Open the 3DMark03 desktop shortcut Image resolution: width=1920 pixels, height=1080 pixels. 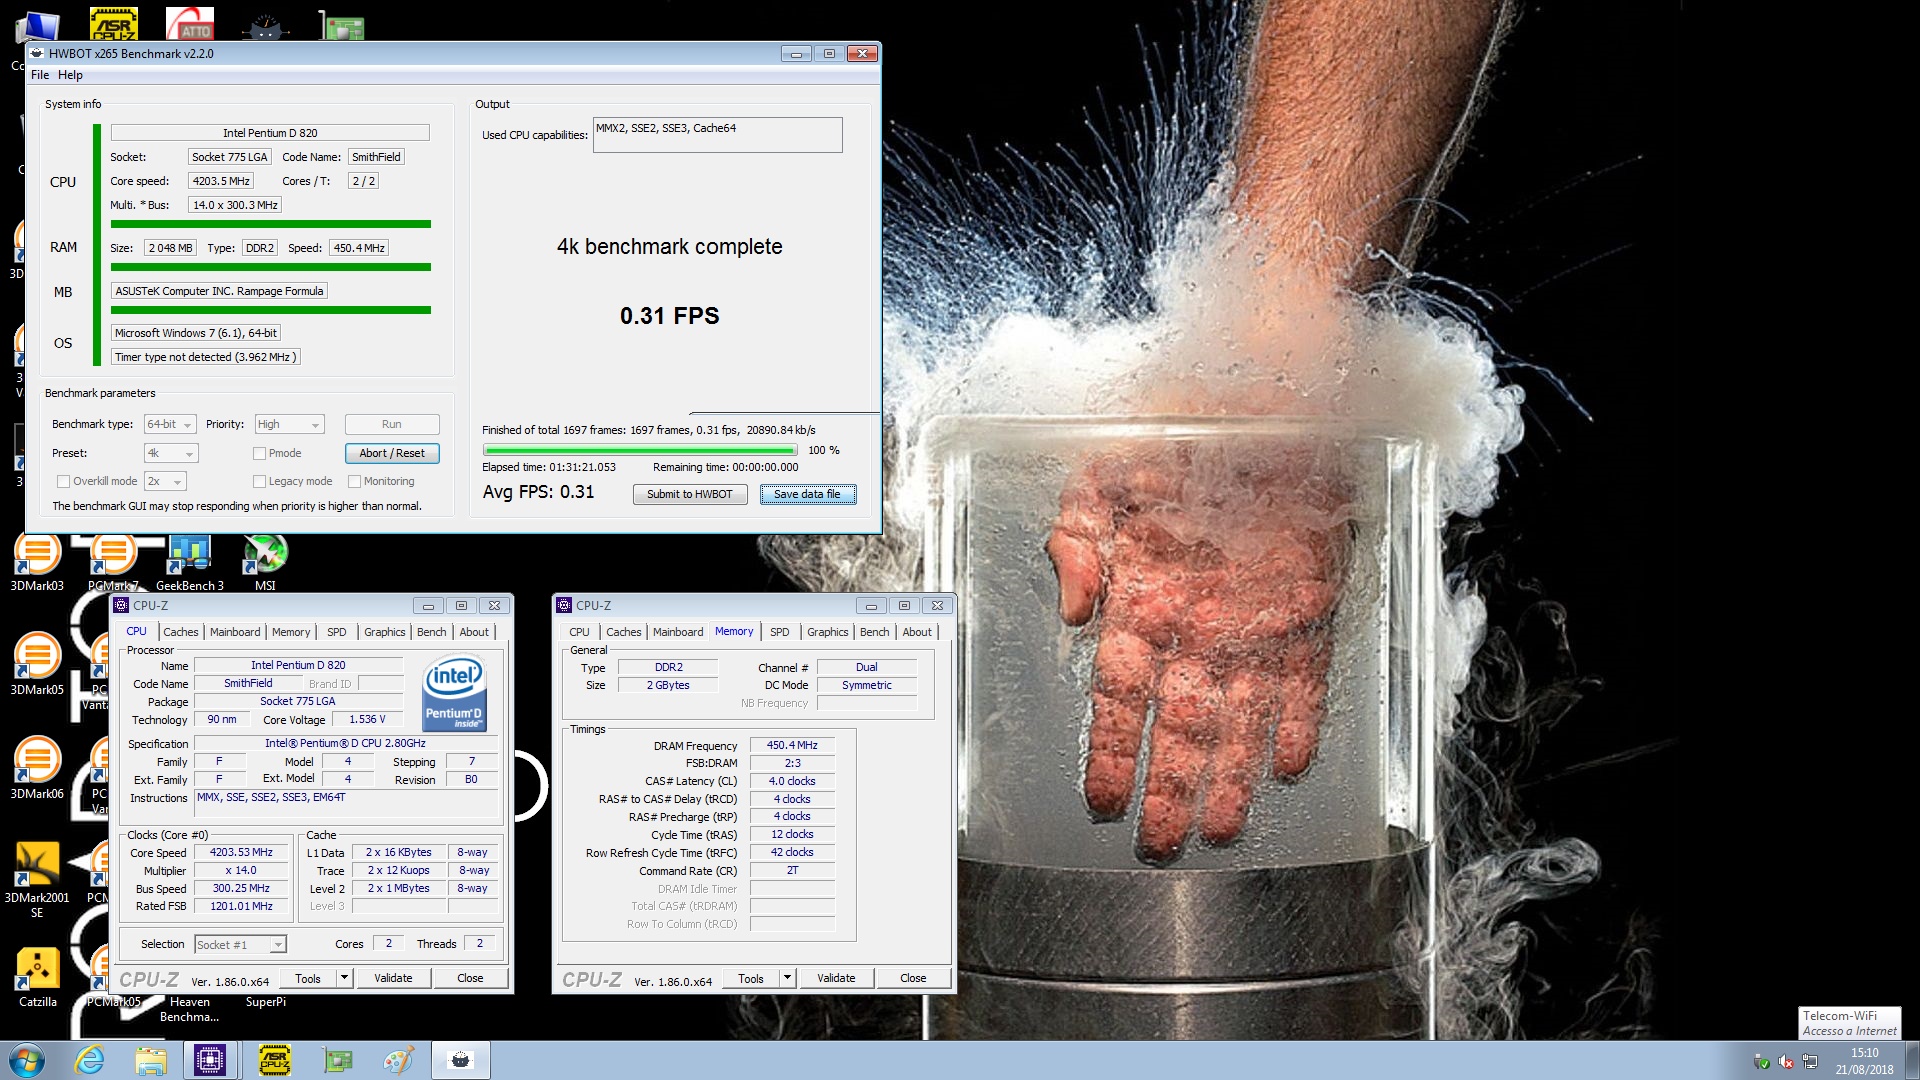pos(37,560)
